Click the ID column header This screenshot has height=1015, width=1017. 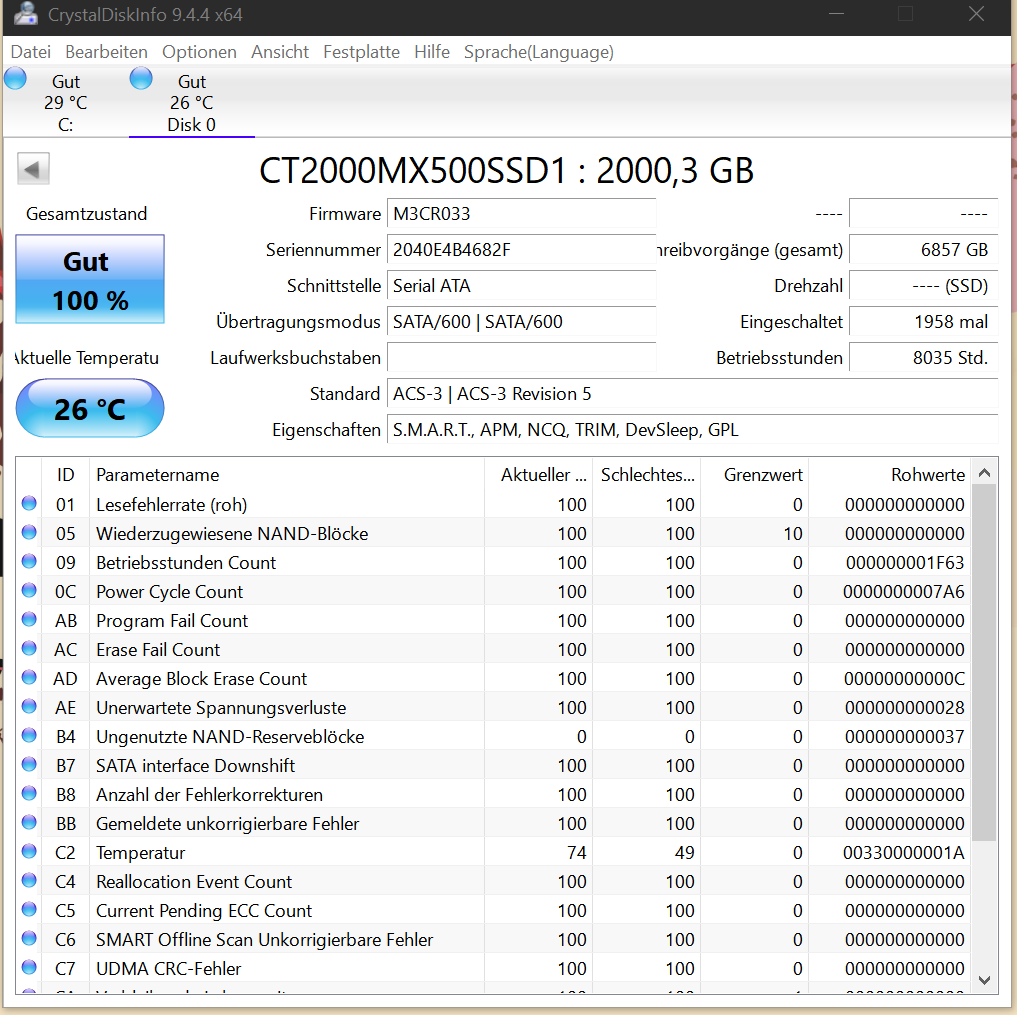pyautogui.click(x=66, y=475)
